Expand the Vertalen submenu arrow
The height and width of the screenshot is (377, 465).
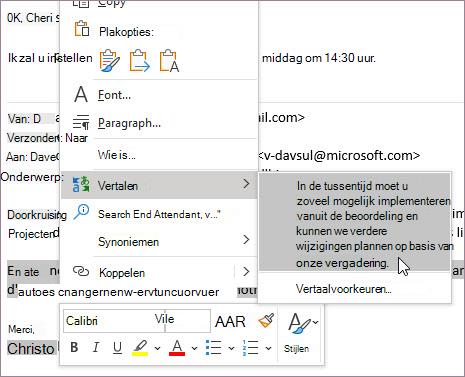point(246,184)
